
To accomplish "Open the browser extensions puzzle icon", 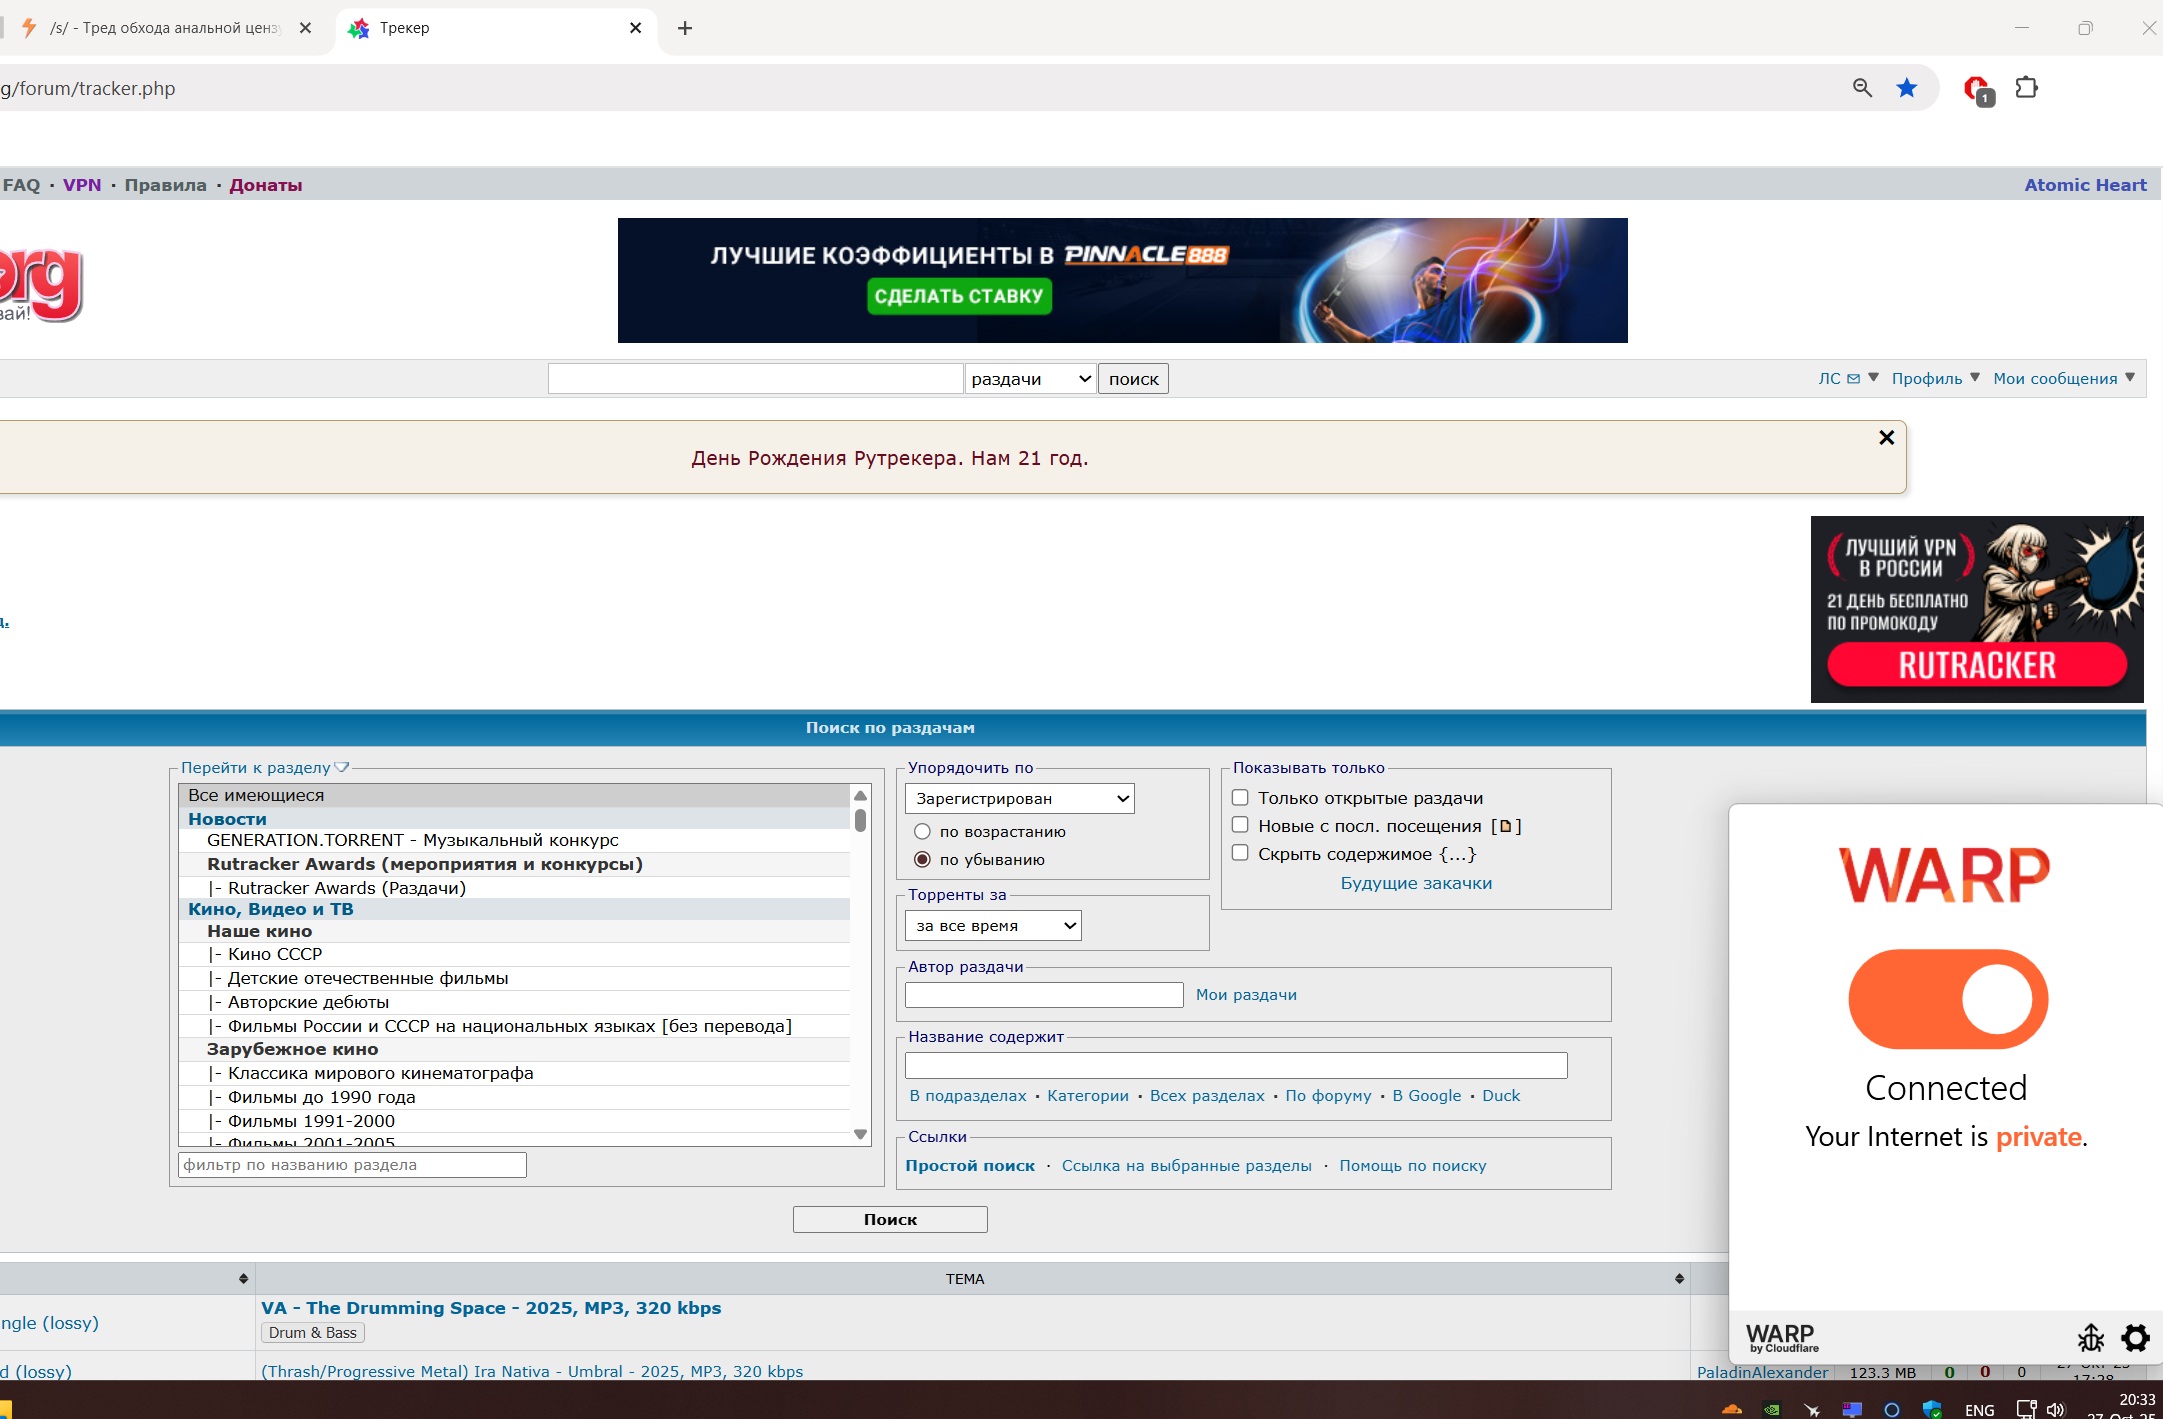I will click(x=2026, y=88).
